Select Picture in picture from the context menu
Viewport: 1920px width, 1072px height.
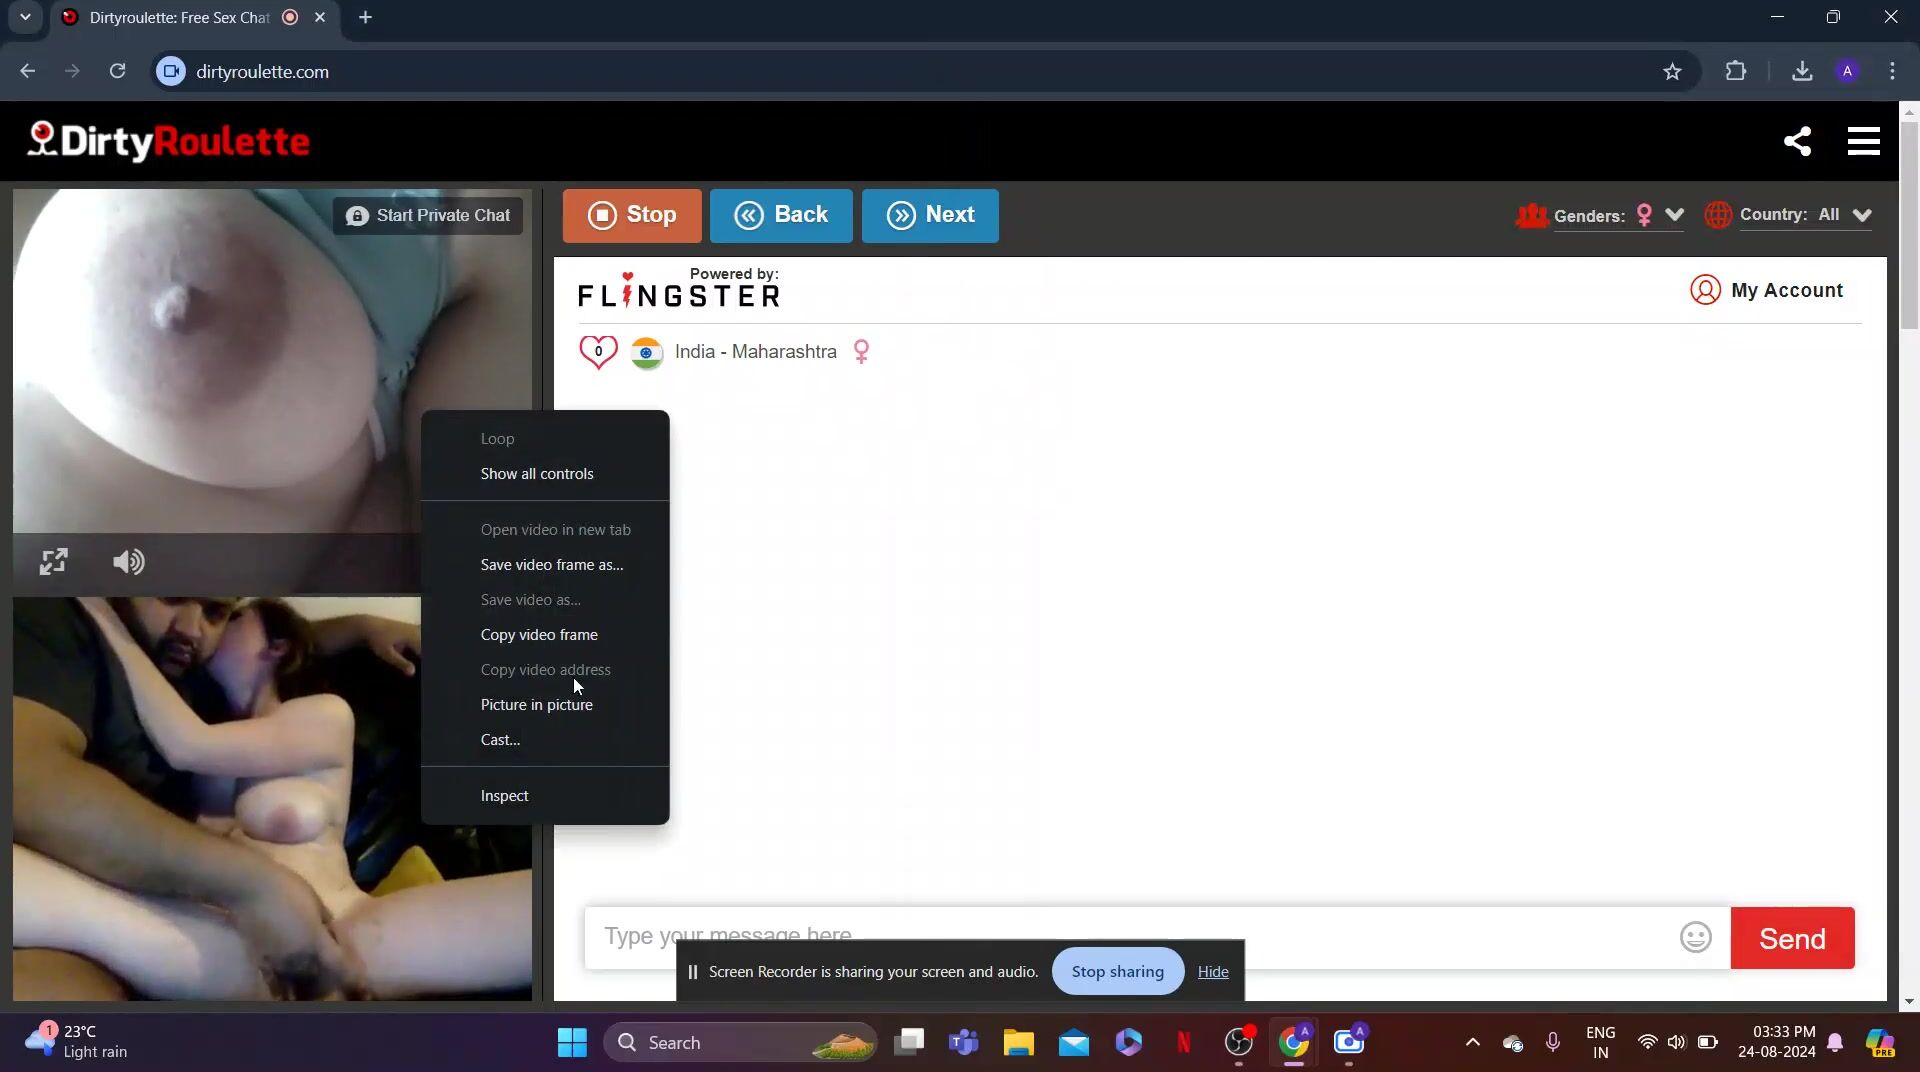click(x=536, y=705)
